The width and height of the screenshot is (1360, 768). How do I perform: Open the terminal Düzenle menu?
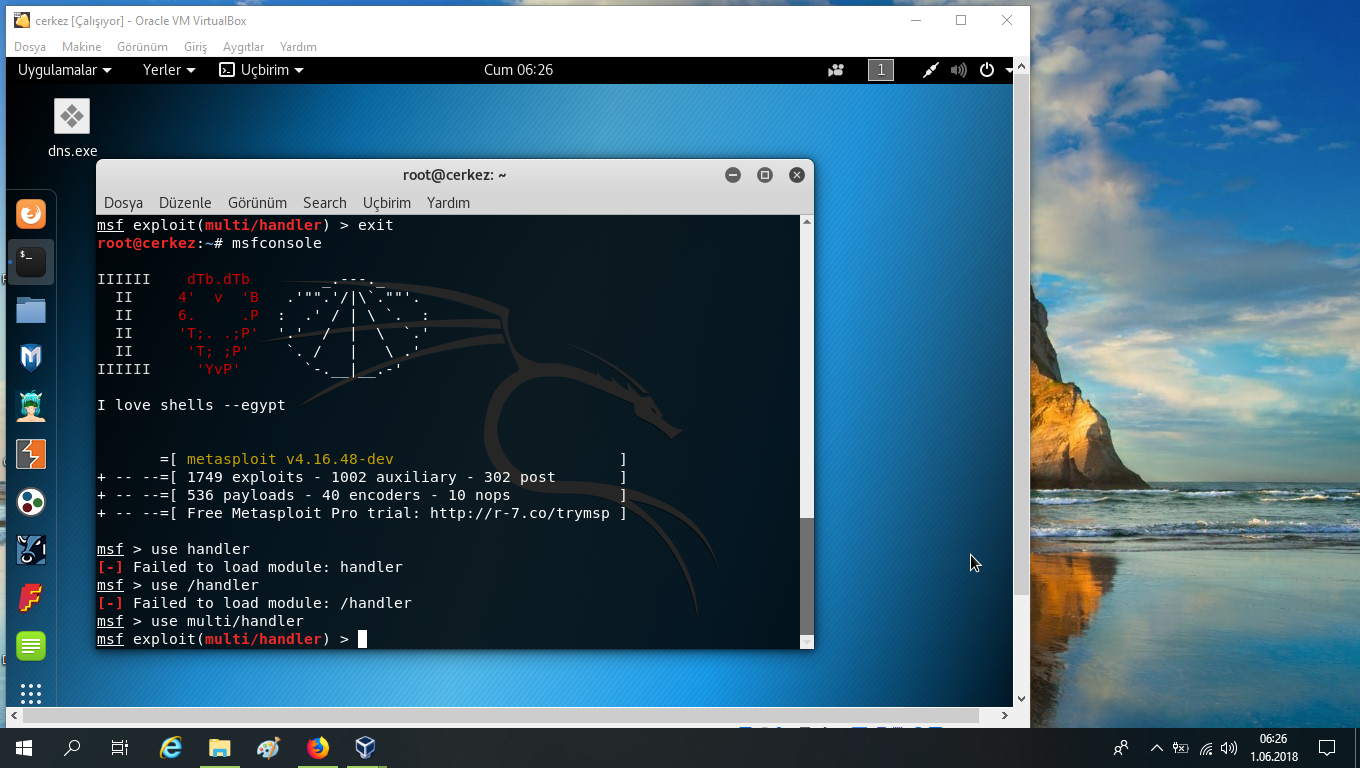[185, 202]
